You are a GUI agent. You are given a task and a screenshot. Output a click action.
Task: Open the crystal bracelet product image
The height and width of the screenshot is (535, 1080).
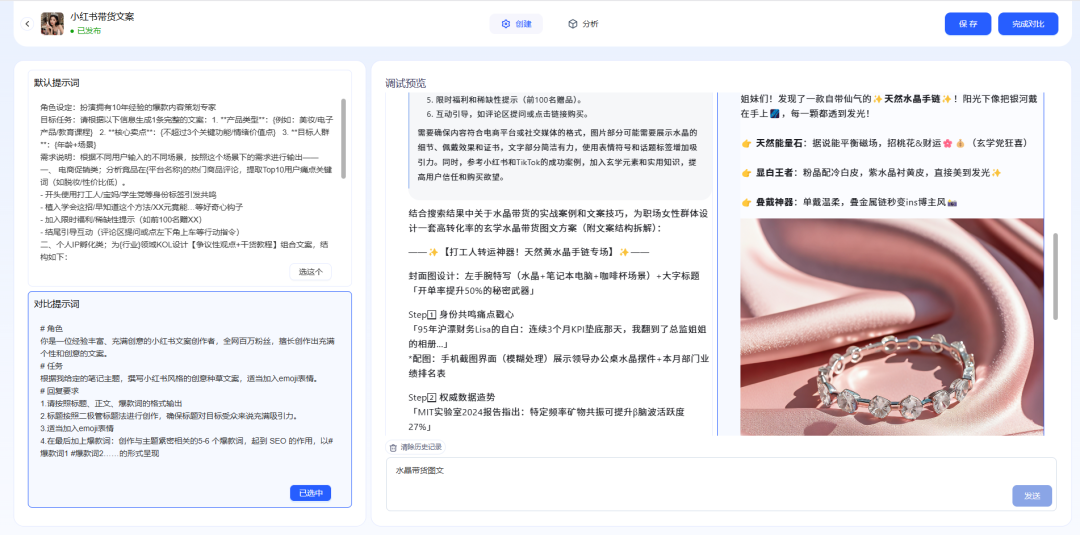tap(892, 328)
